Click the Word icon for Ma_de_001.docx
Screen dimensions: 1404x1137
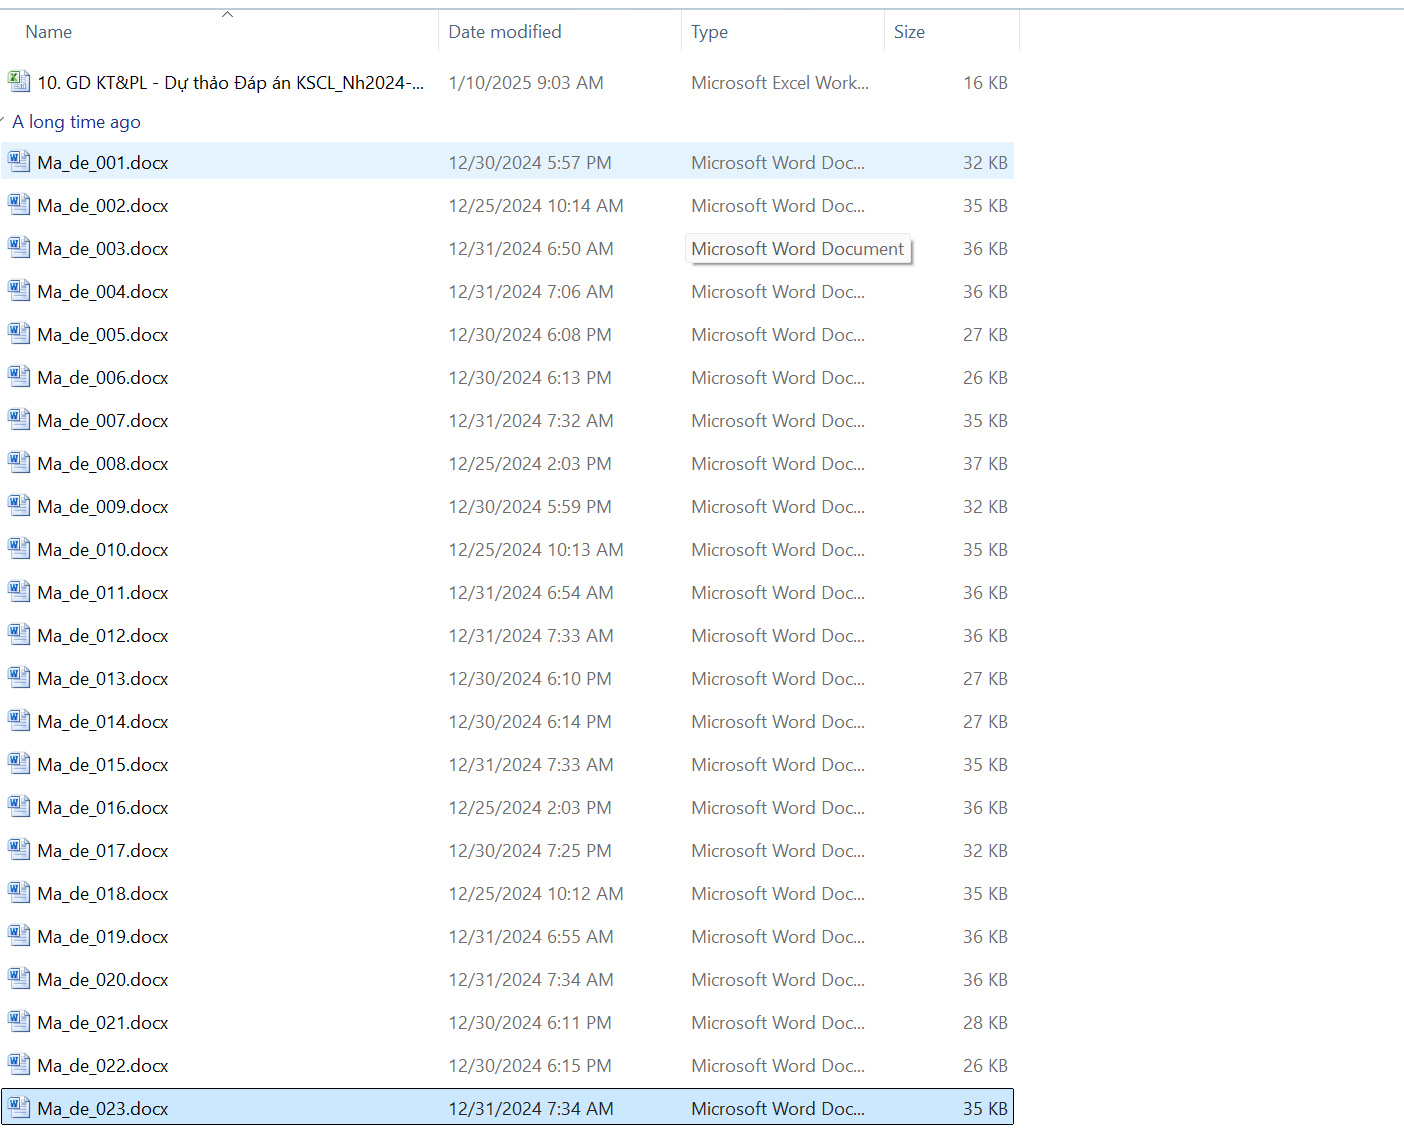[x=18, y=162]
